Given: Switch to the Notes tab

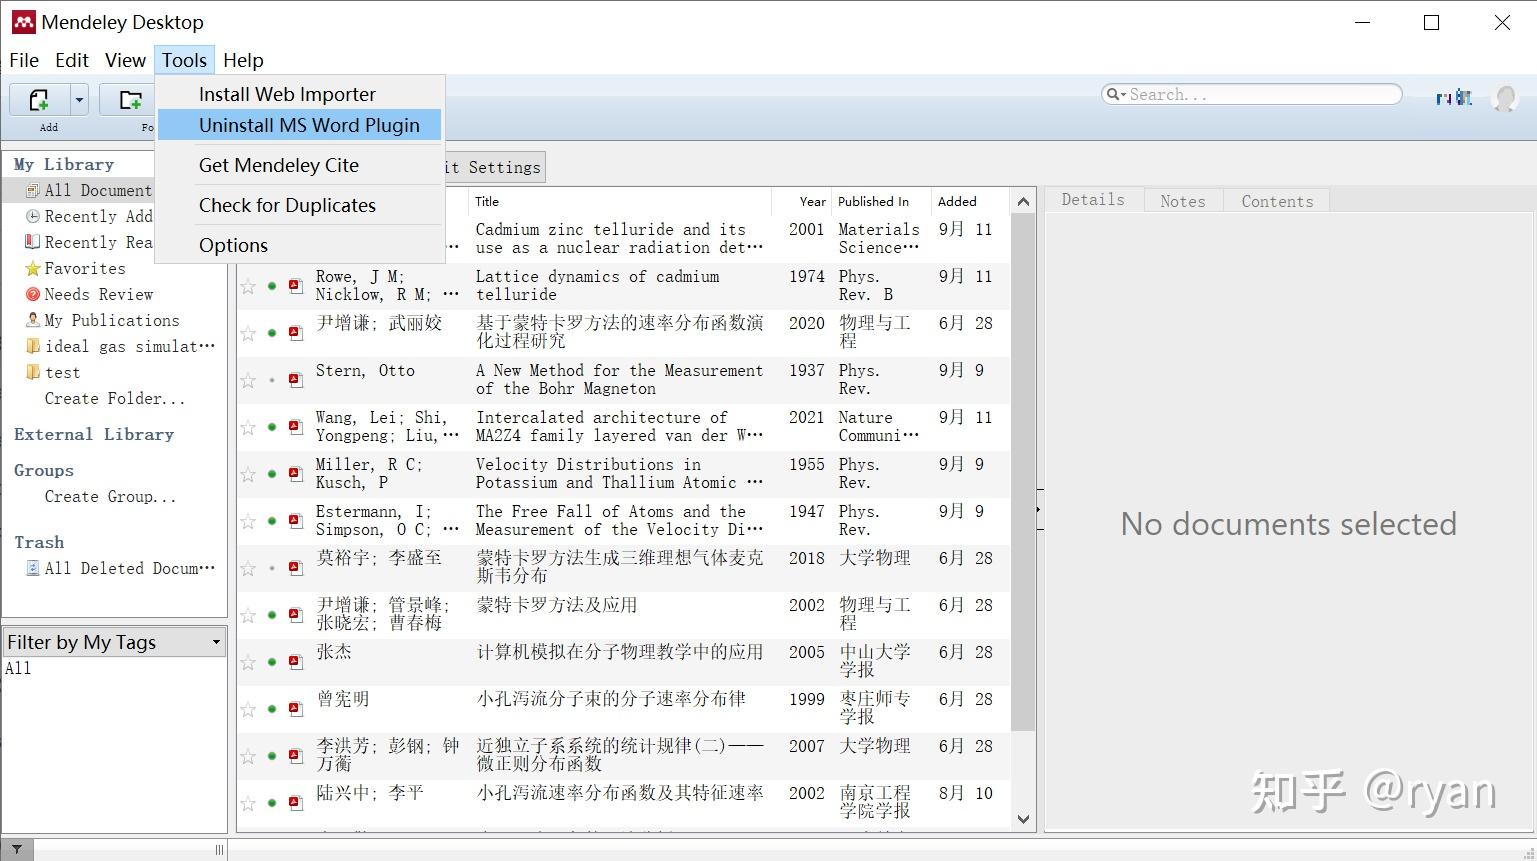Looking at the screenshot, I should (1183, 200).
